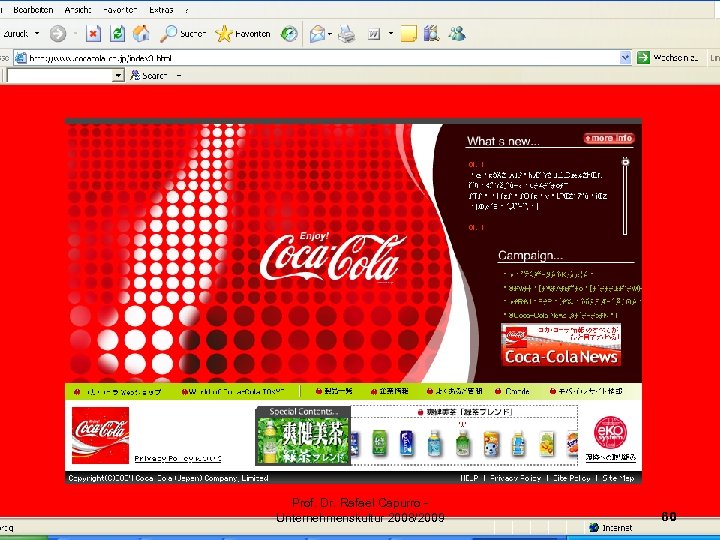Expand the Edit-with dropdown arrow

click(x=391, y=34)
